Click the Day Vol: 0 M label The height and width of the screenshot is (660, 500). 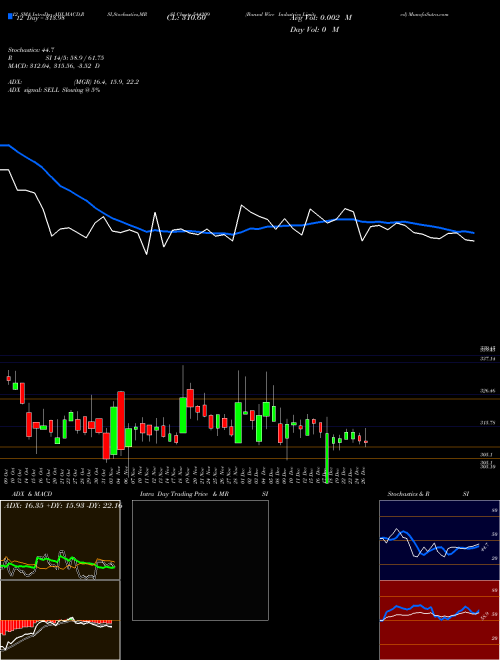314,29
